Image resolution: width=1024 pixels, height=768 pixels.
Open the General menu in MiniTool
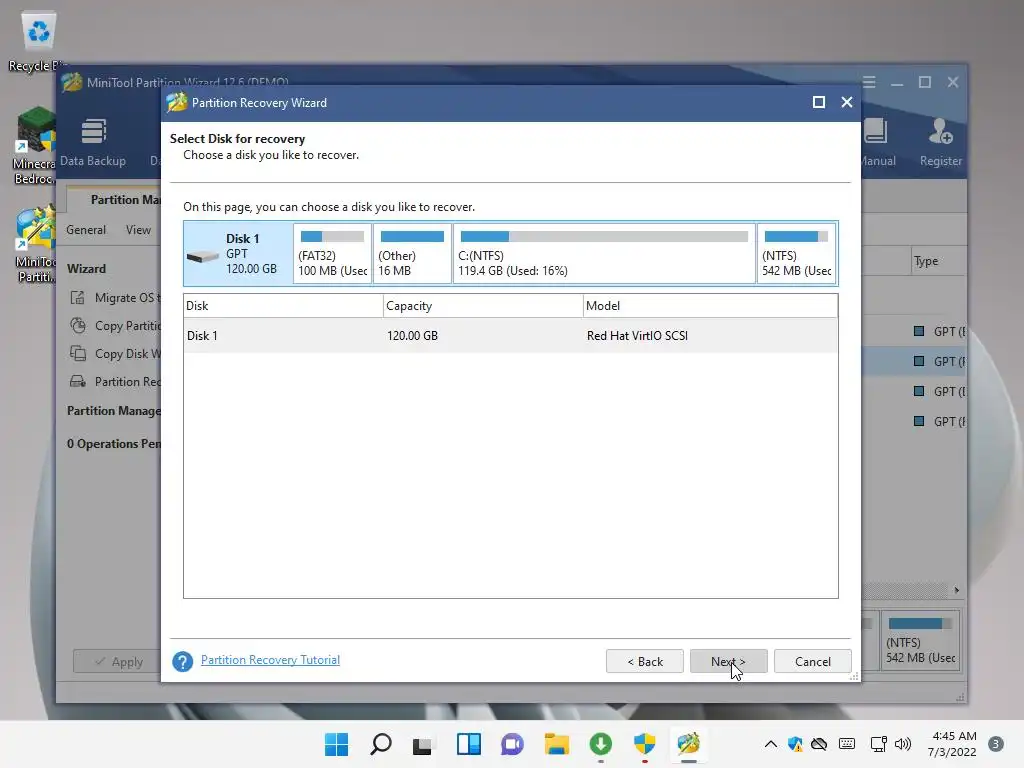click(x=86, y=230)
